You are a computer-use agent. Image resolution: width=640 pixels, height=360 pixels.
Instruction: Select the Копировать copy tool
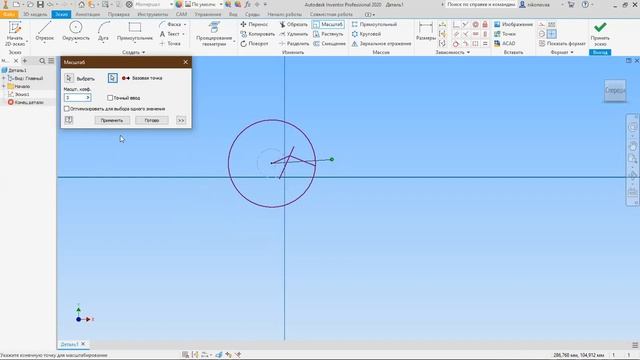[x=258, y=34]
